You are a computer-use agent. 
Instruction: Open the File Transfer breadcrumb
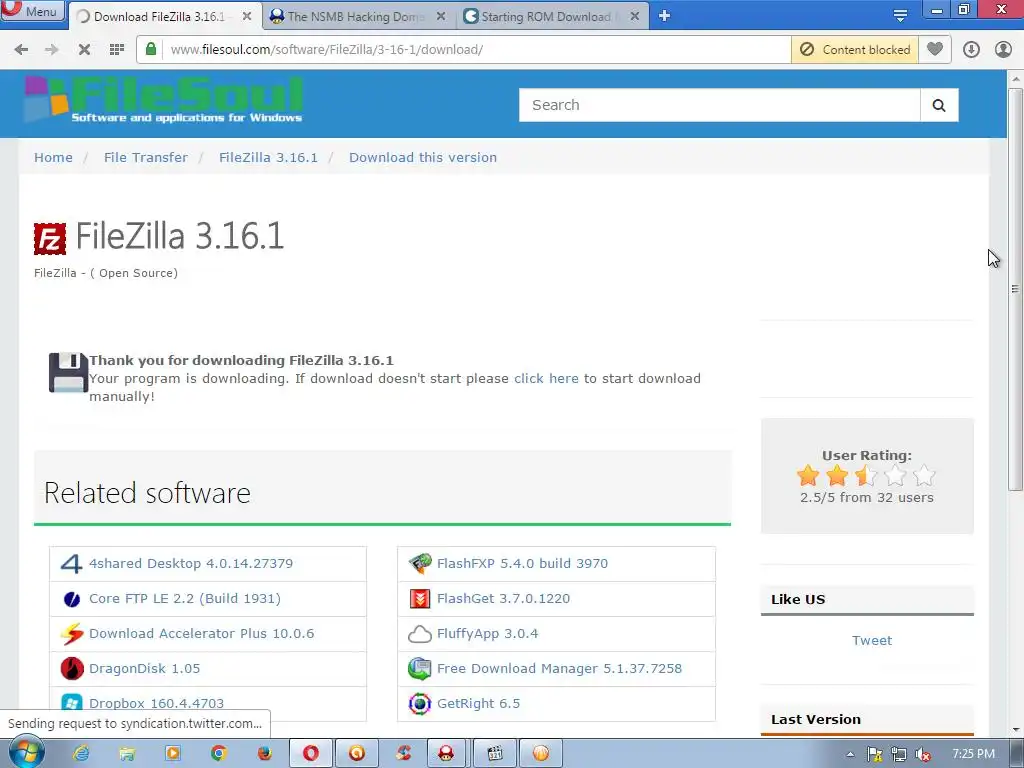coord(146,157)
